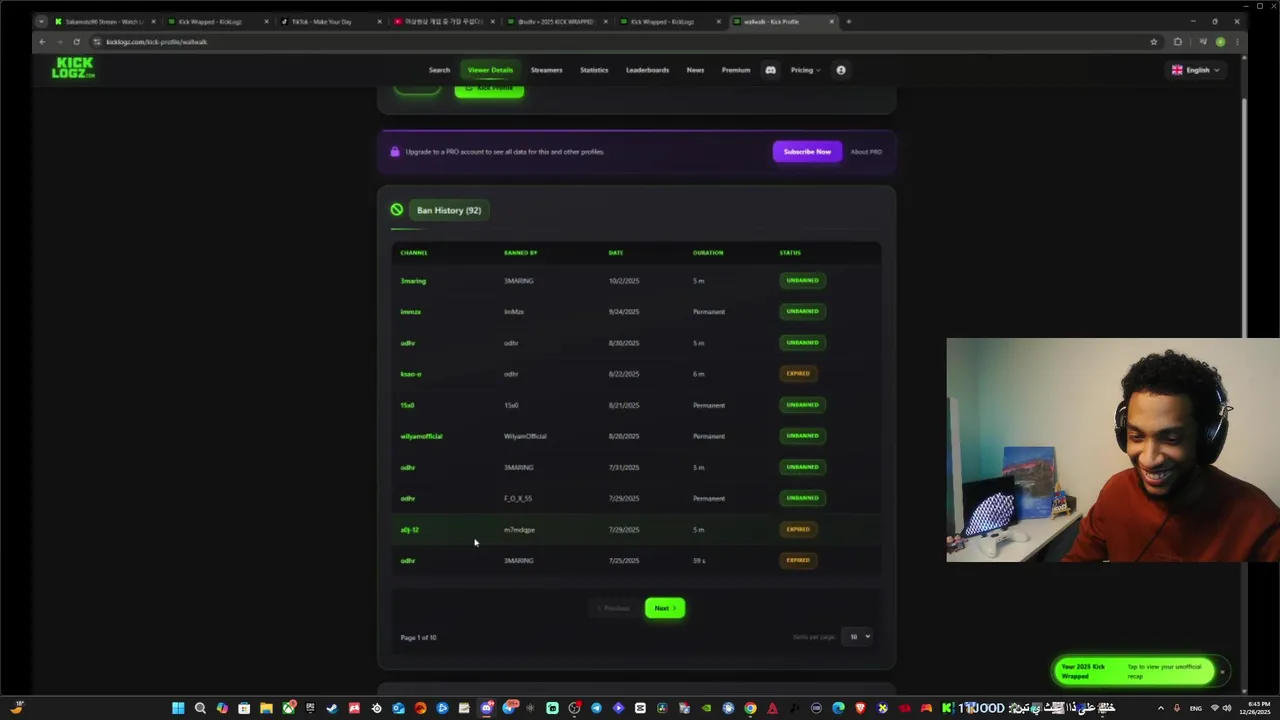Click the date 10/2/2025
Image resolution: width=1280 pixels, height=720 pixels.
point(624,281)
